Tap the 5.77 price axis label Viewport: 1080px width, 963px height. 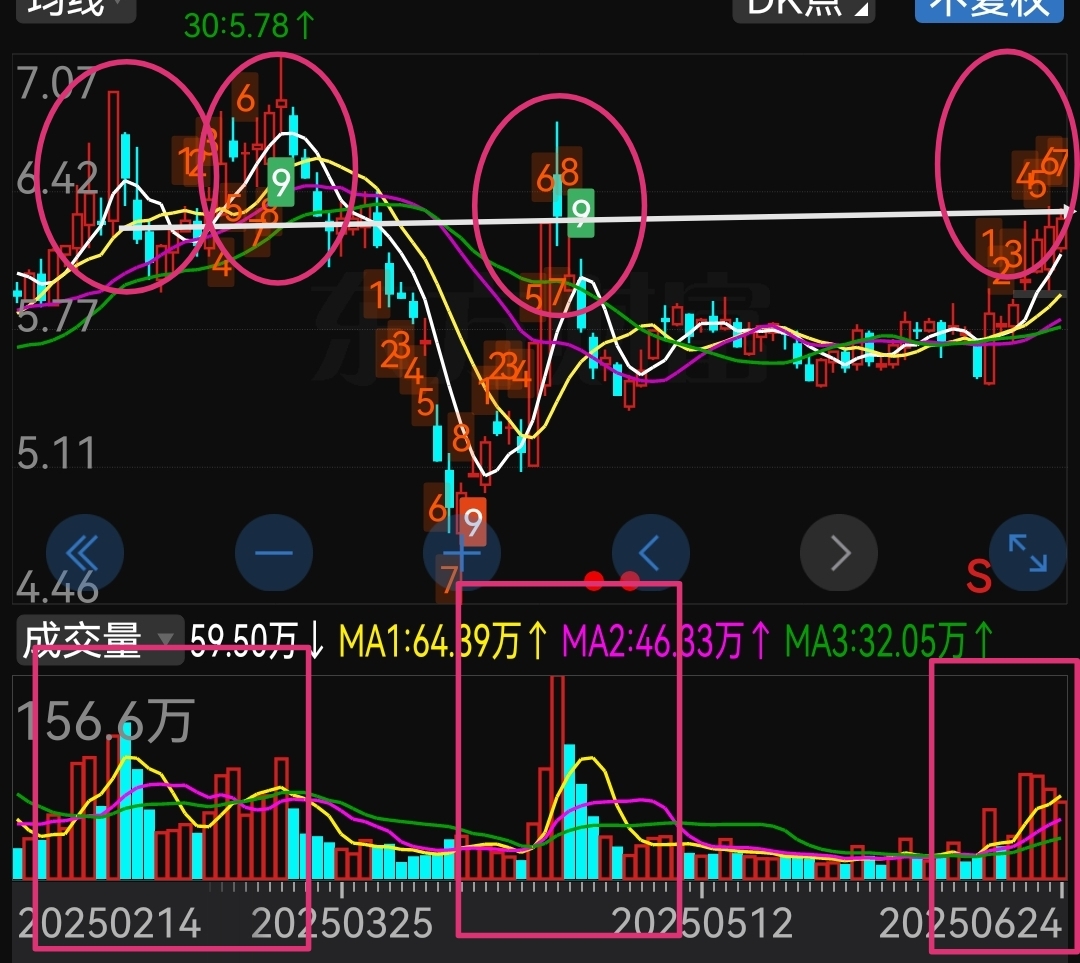point(56,316)
